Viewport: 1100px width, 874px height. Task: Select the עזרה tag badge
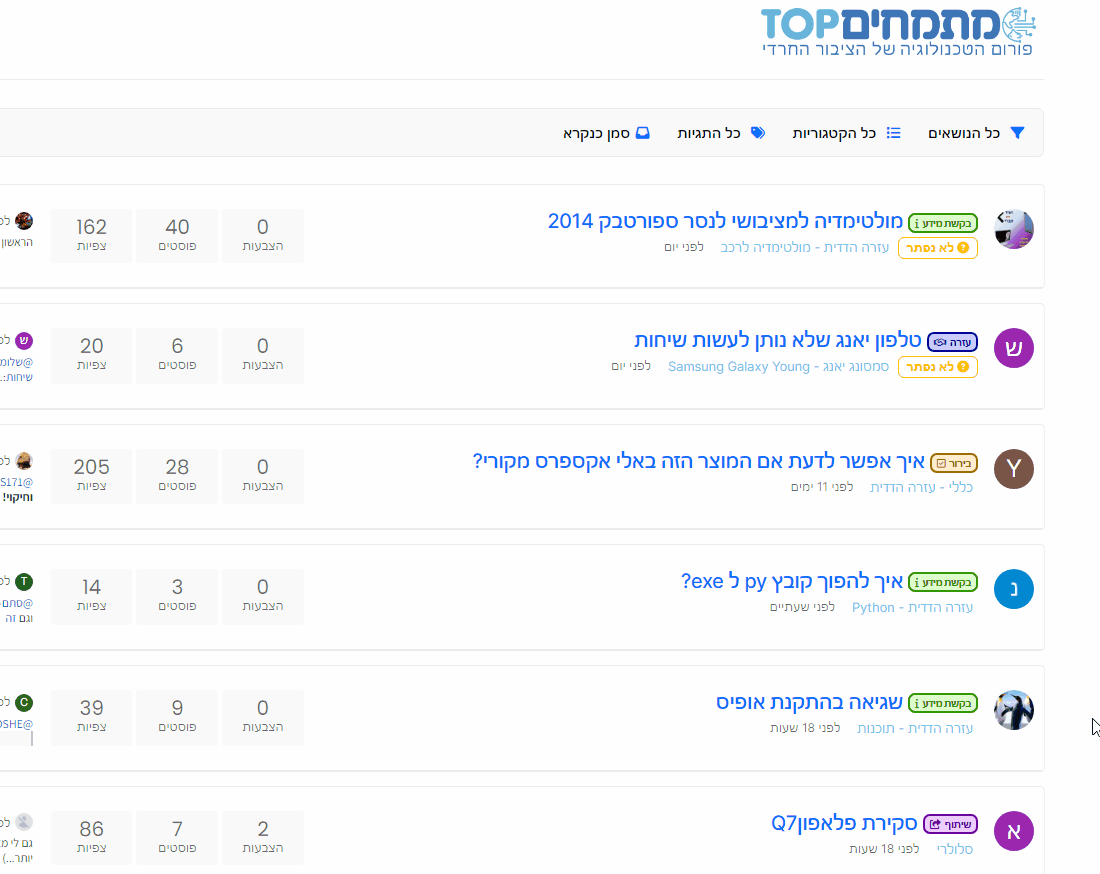[x=952, y=342]
